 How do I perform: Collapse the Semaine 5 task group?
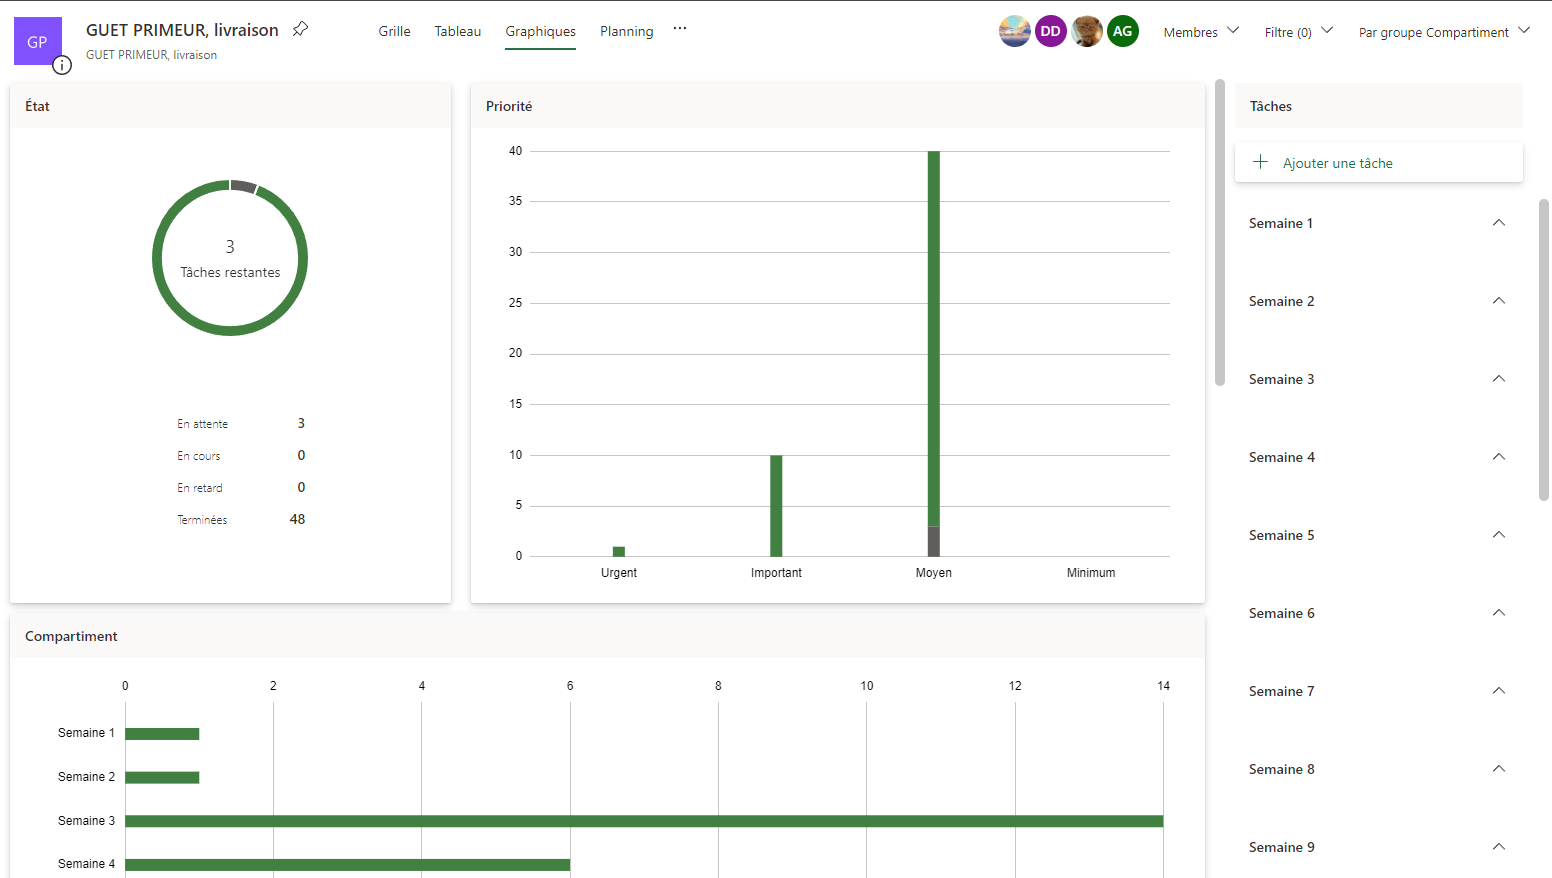(1498, 535)
